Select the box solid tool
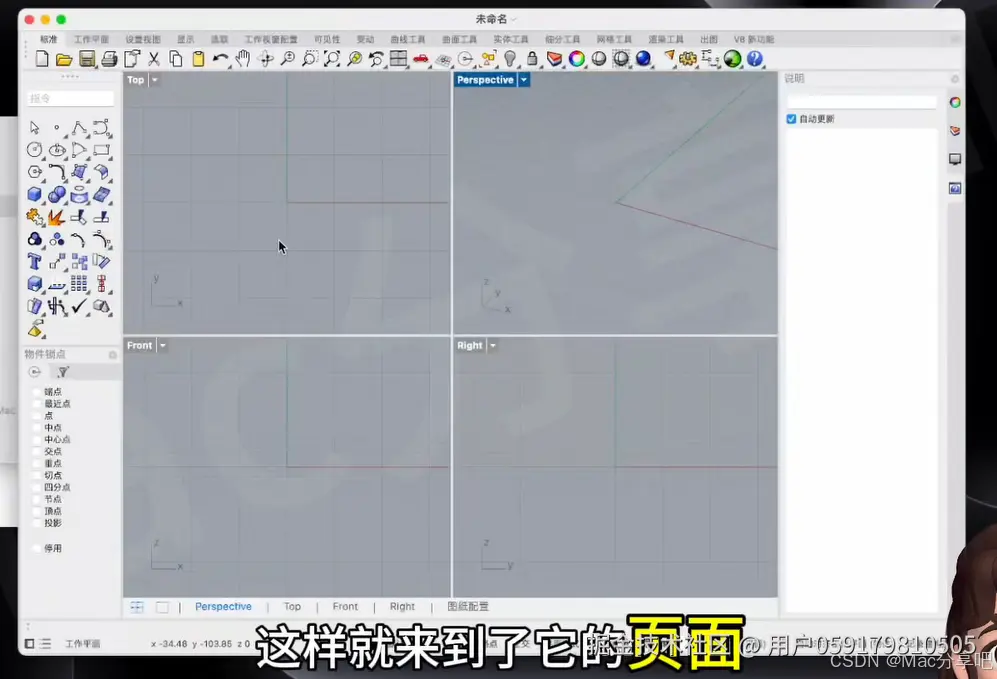997x679 pixels. 33,192
